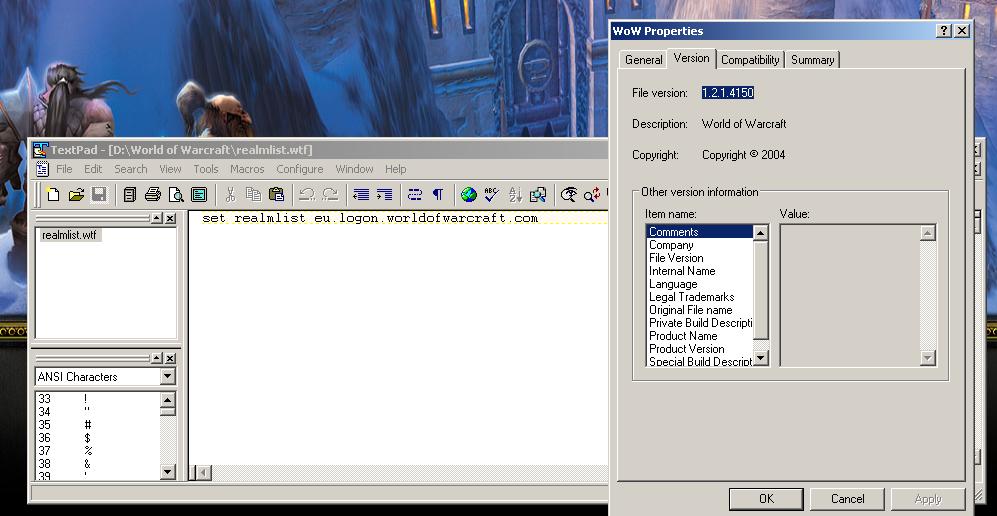Screen dimensions: 997x516
Task: Click the Paste clipboard icon
Action: pos(276,194)
